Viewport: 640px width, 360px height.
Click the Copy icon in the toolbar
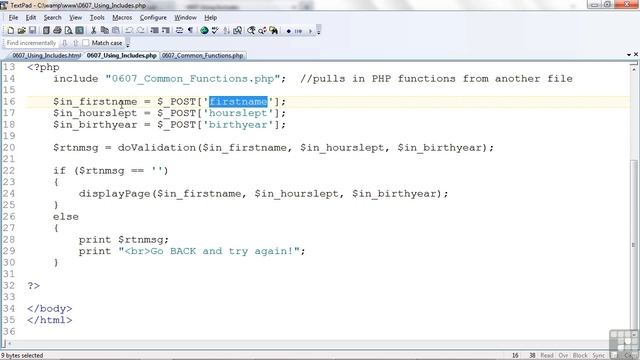click(104, 30)
